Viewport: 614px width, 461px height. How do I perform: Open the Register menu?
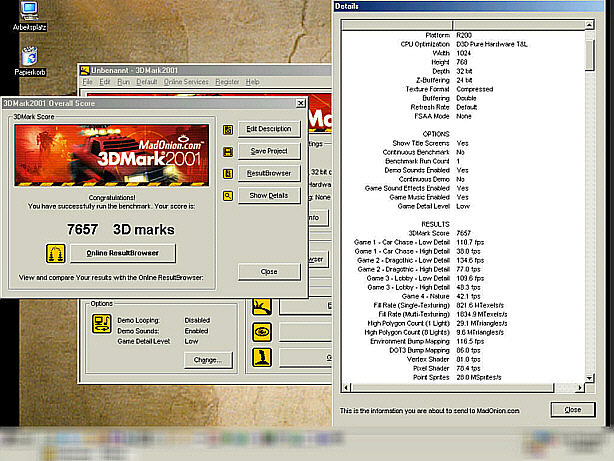point(227,82)
